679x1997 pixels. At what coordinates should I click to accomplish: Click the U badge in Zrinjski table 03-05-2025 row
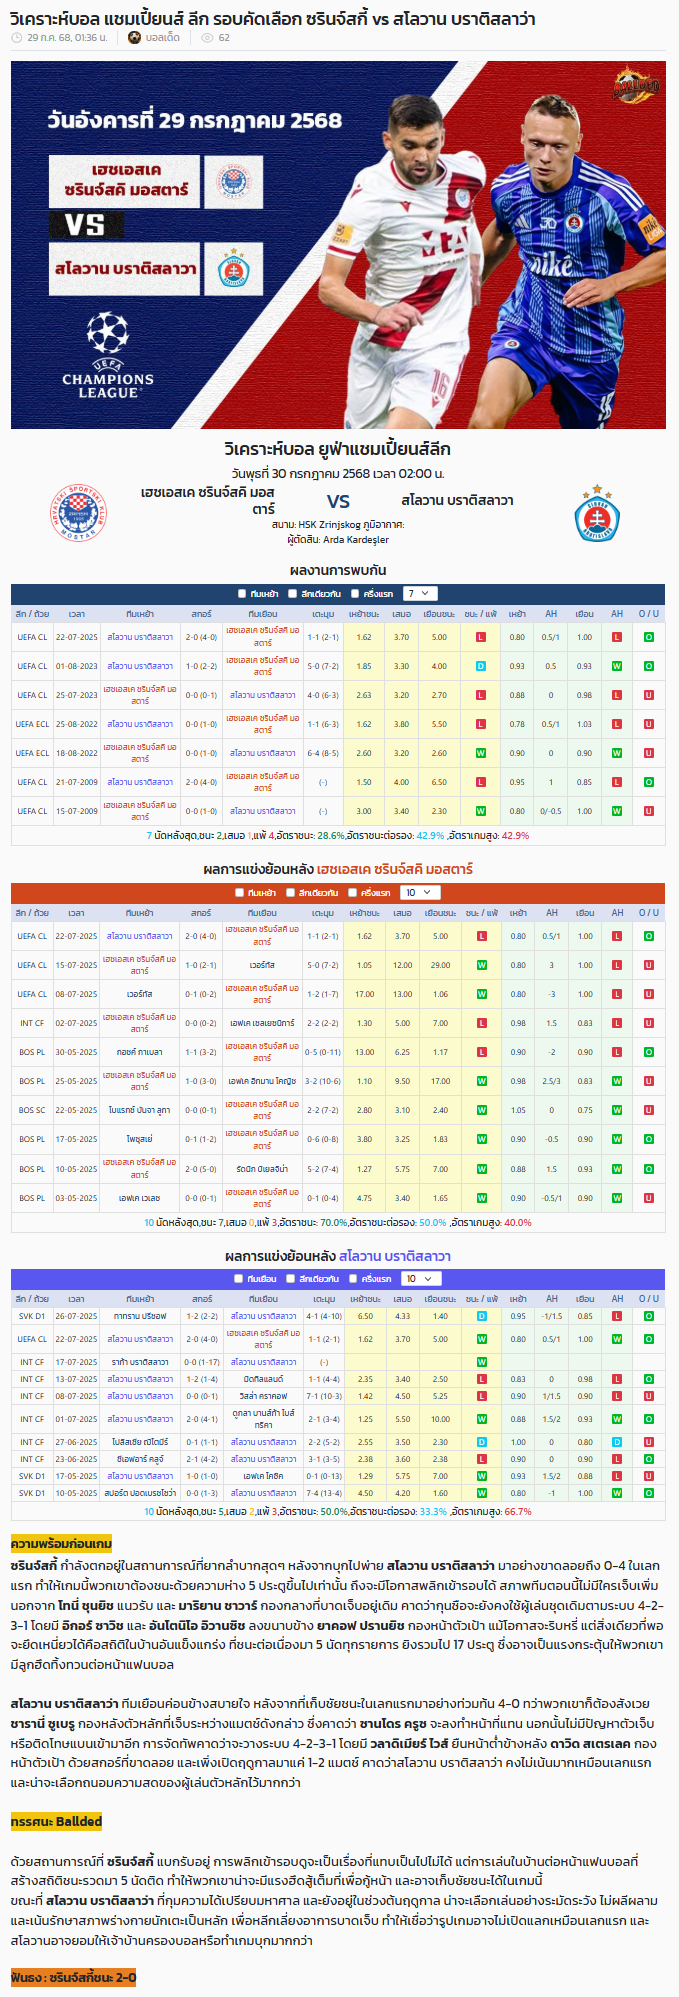pos(649,1198)
